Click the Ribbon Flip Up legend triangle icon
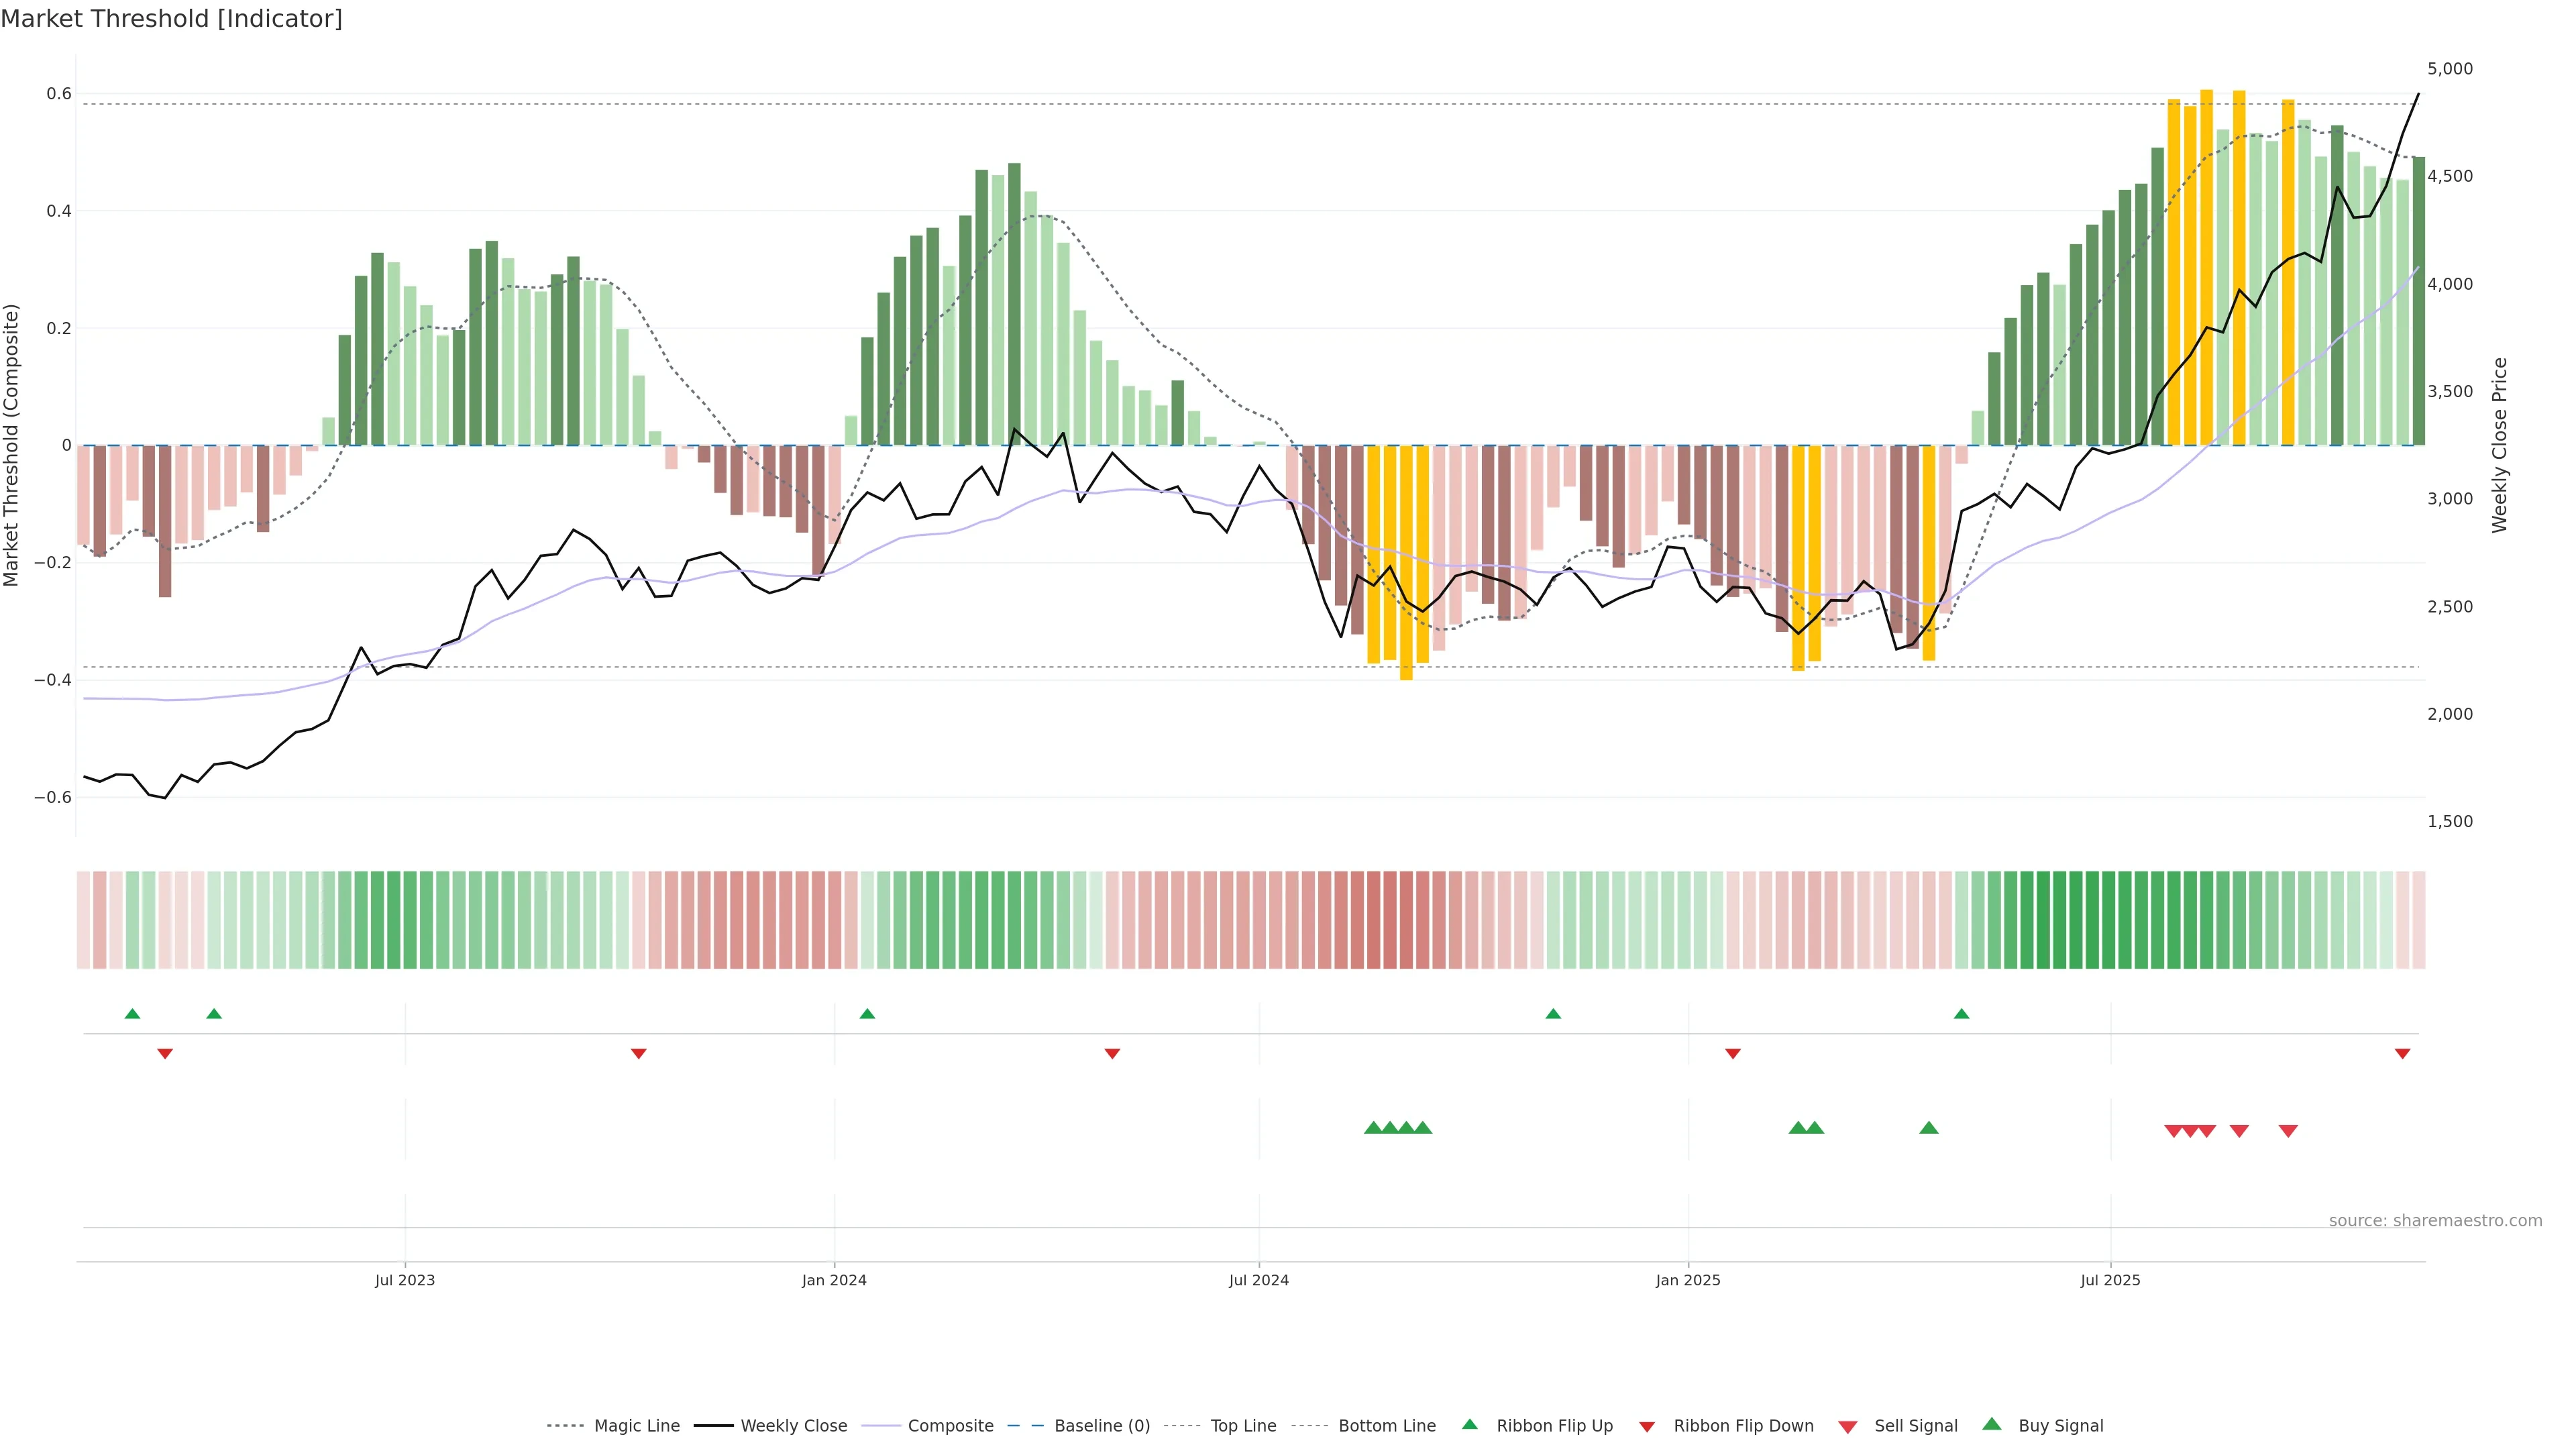Image resolution: width=2576 pixels, height=1449 pixels. click(1469, 1424)
